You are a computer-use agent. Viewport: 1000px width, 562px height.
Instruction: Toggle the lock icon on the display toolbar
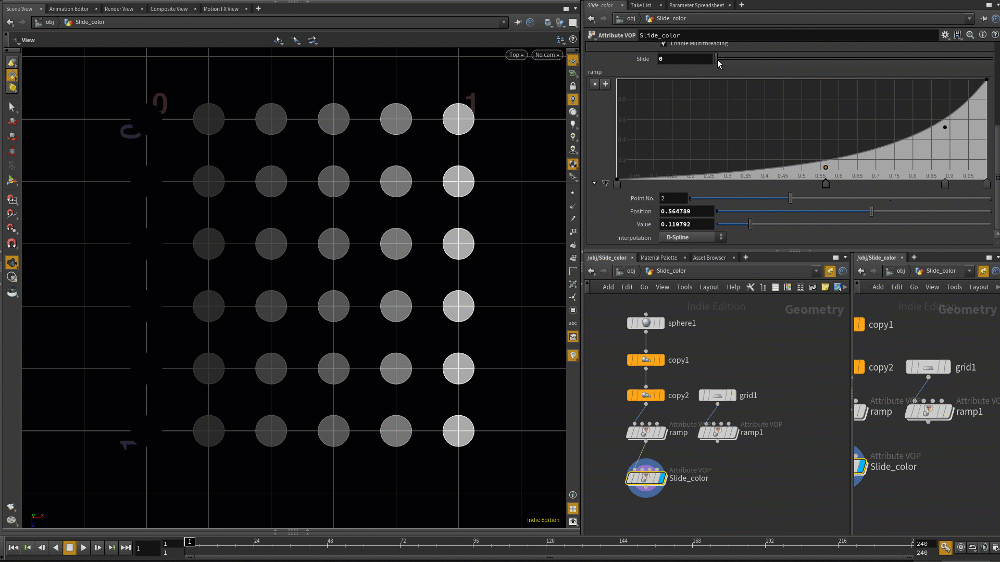[x=573, y=86]
